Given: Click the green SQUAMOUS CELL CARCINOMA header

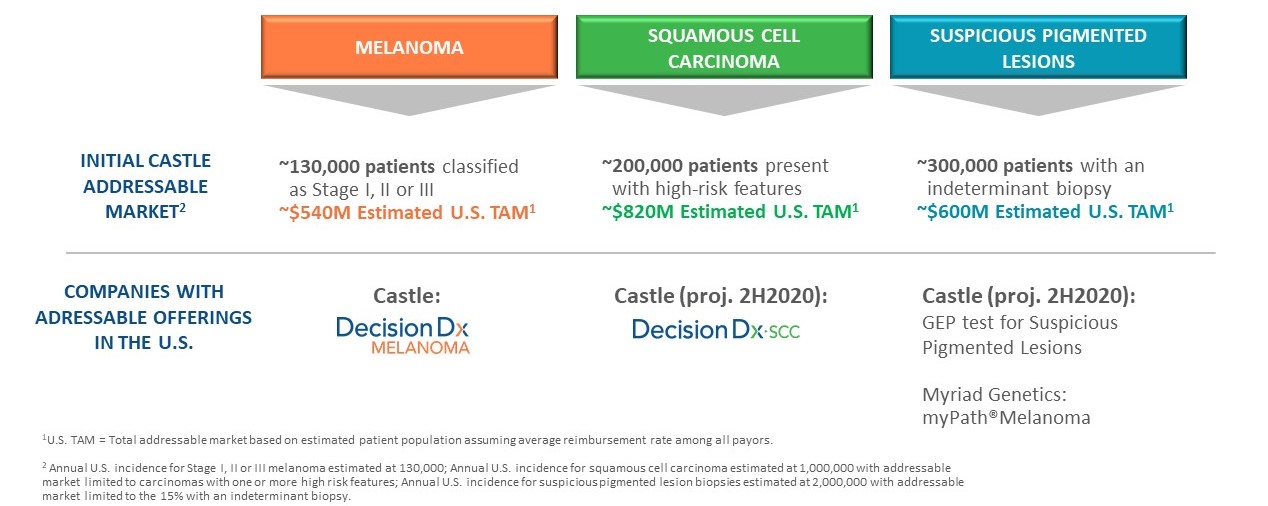Looking at the screenshot, I should coord(725,47).
